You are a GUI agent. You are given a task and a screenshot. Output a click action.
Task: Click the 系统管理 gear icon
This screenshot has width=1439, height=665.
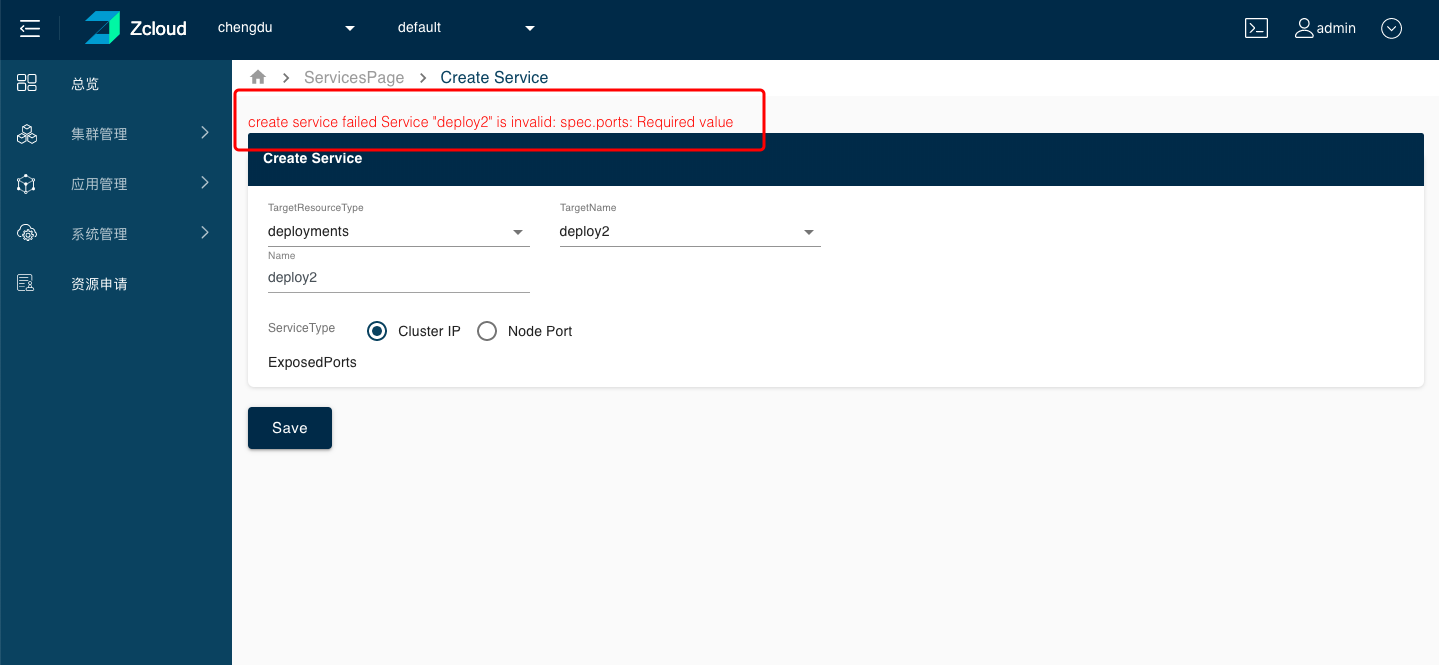[x=27, y=233]
